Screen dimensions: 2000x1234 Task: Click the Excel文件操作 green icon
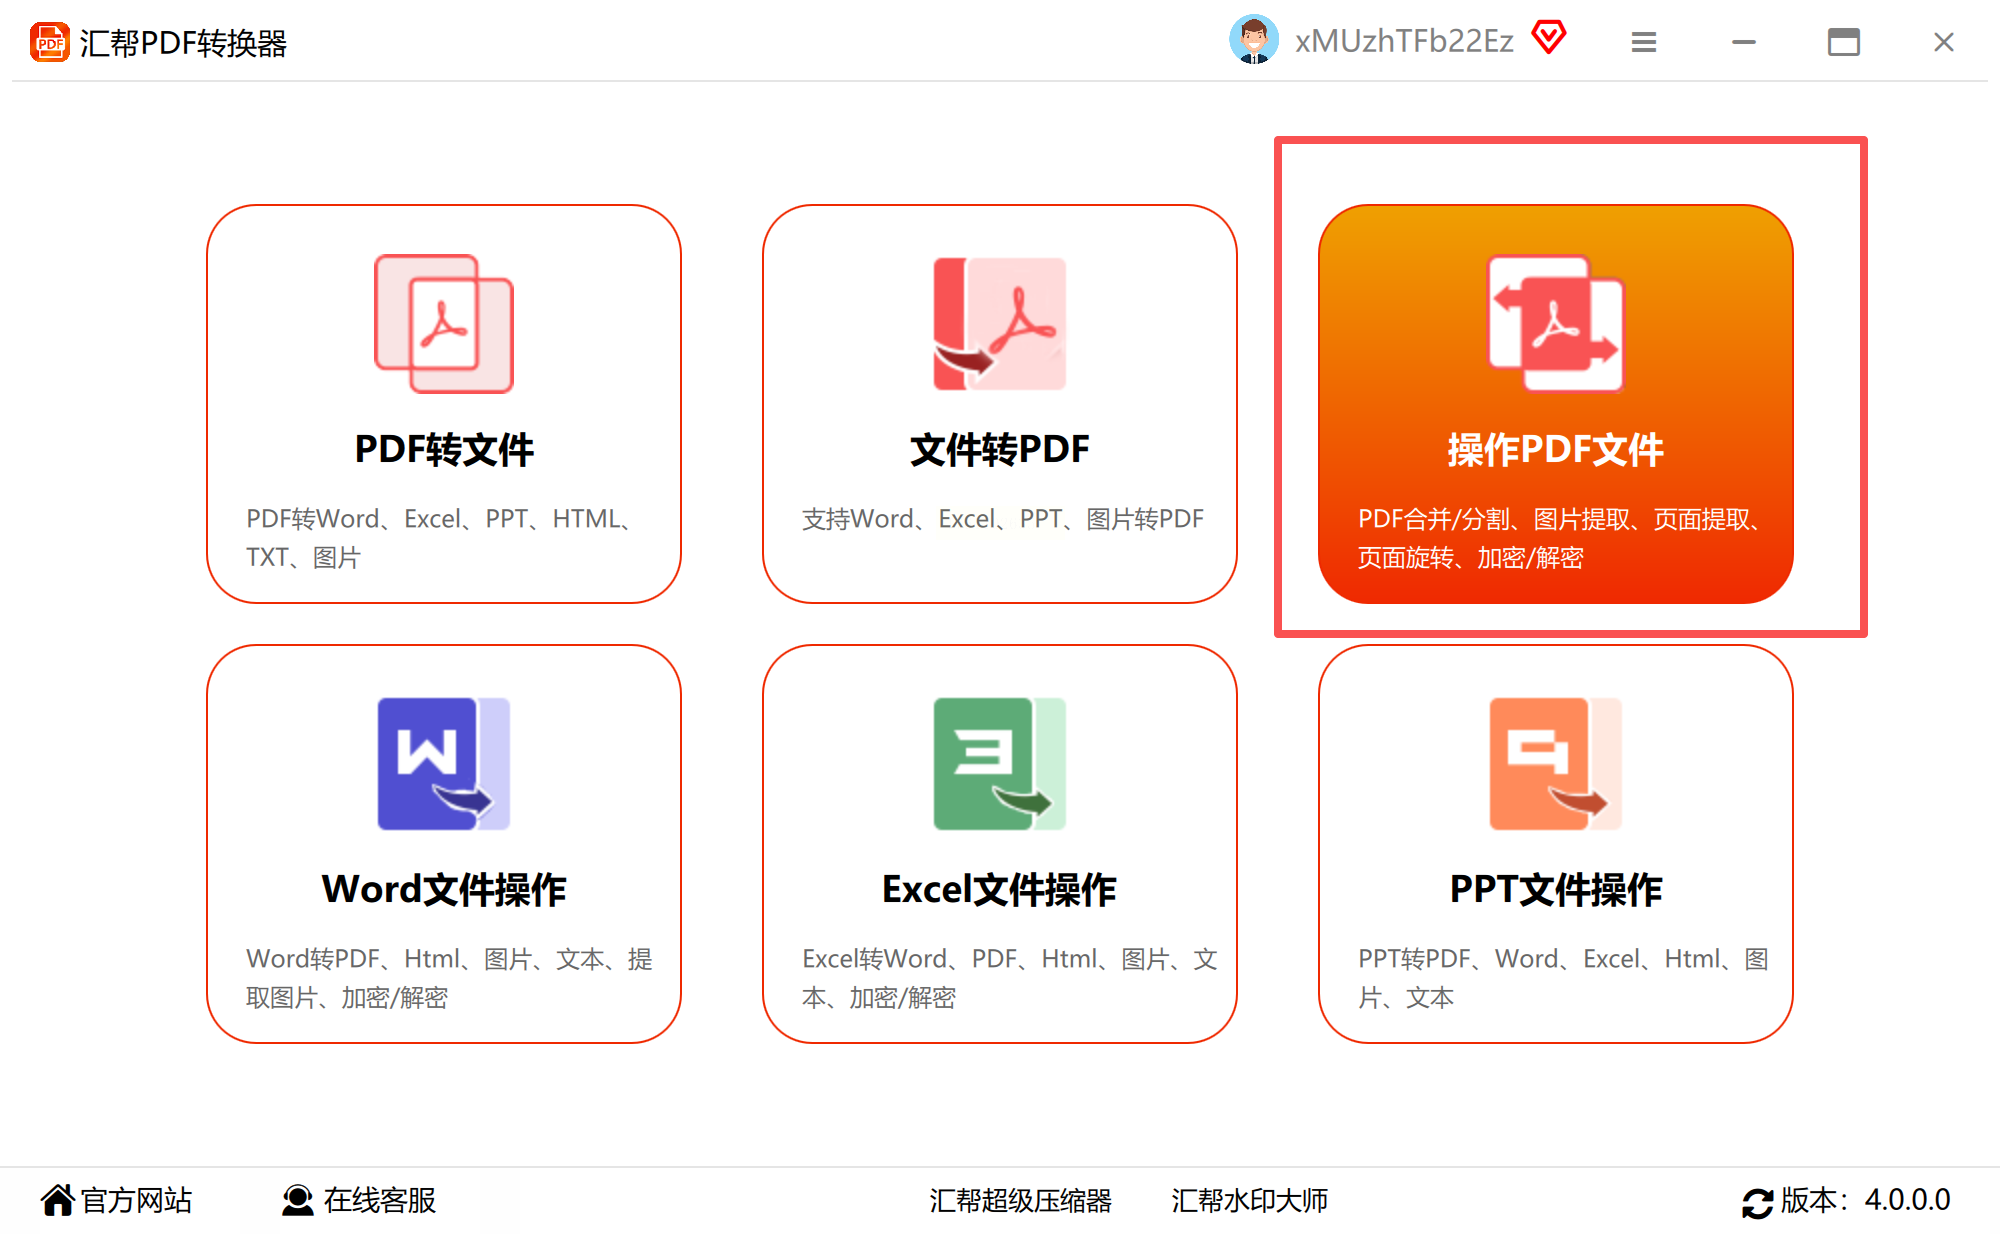click(x=999, y=763)
